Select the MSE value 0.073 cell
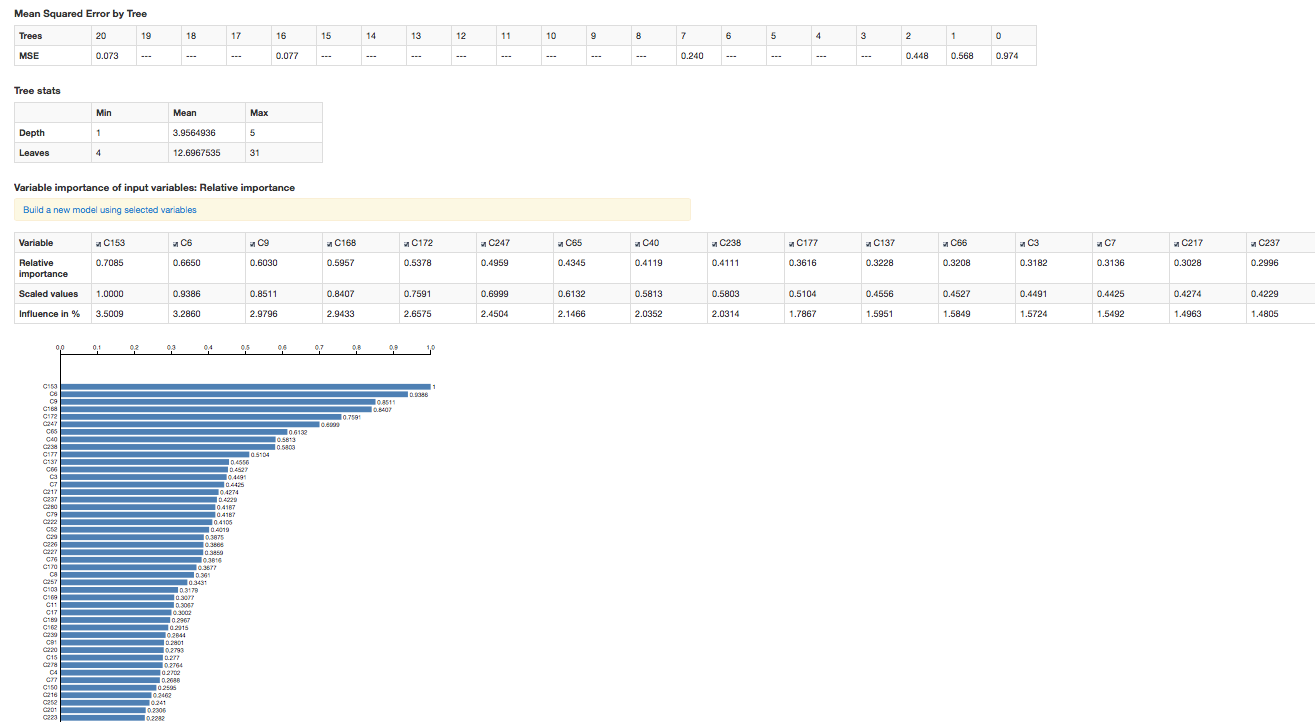Viewport: 1315px width, 722px height. (112, 56)
